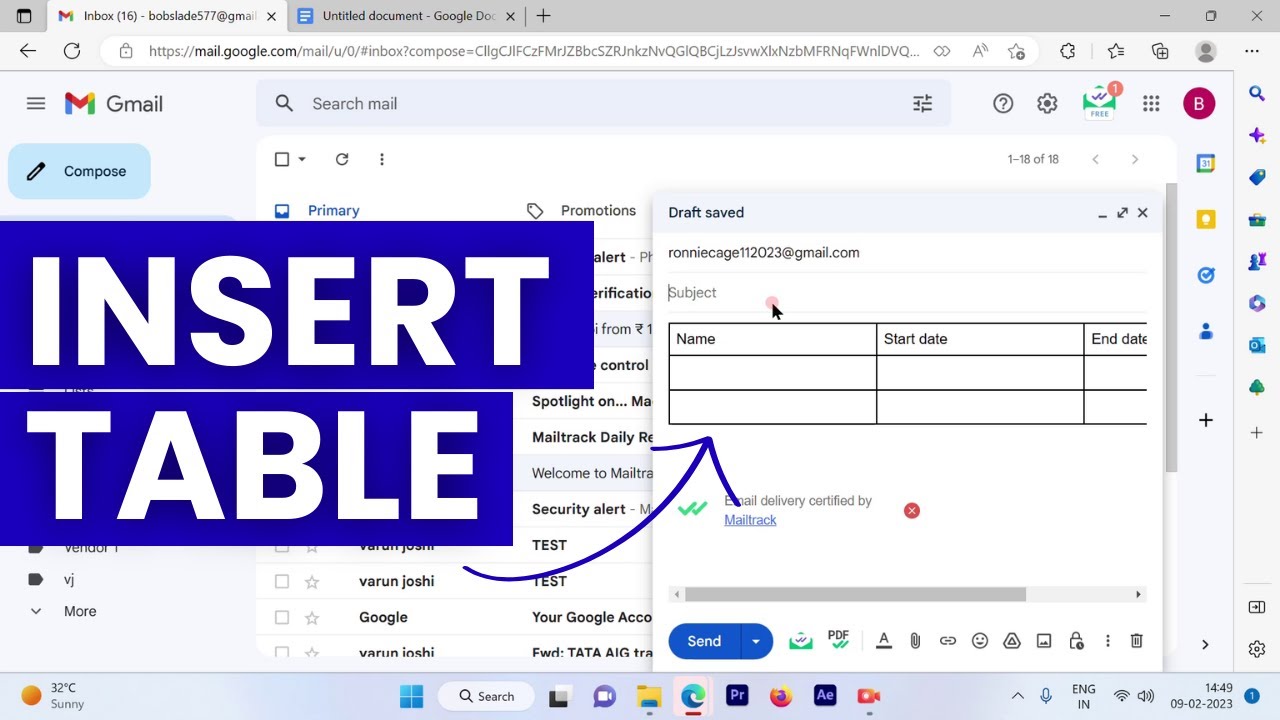Open Edge settings and more menu
The height and width of the screenshot is (720, 1280).
coord(1252,51)
